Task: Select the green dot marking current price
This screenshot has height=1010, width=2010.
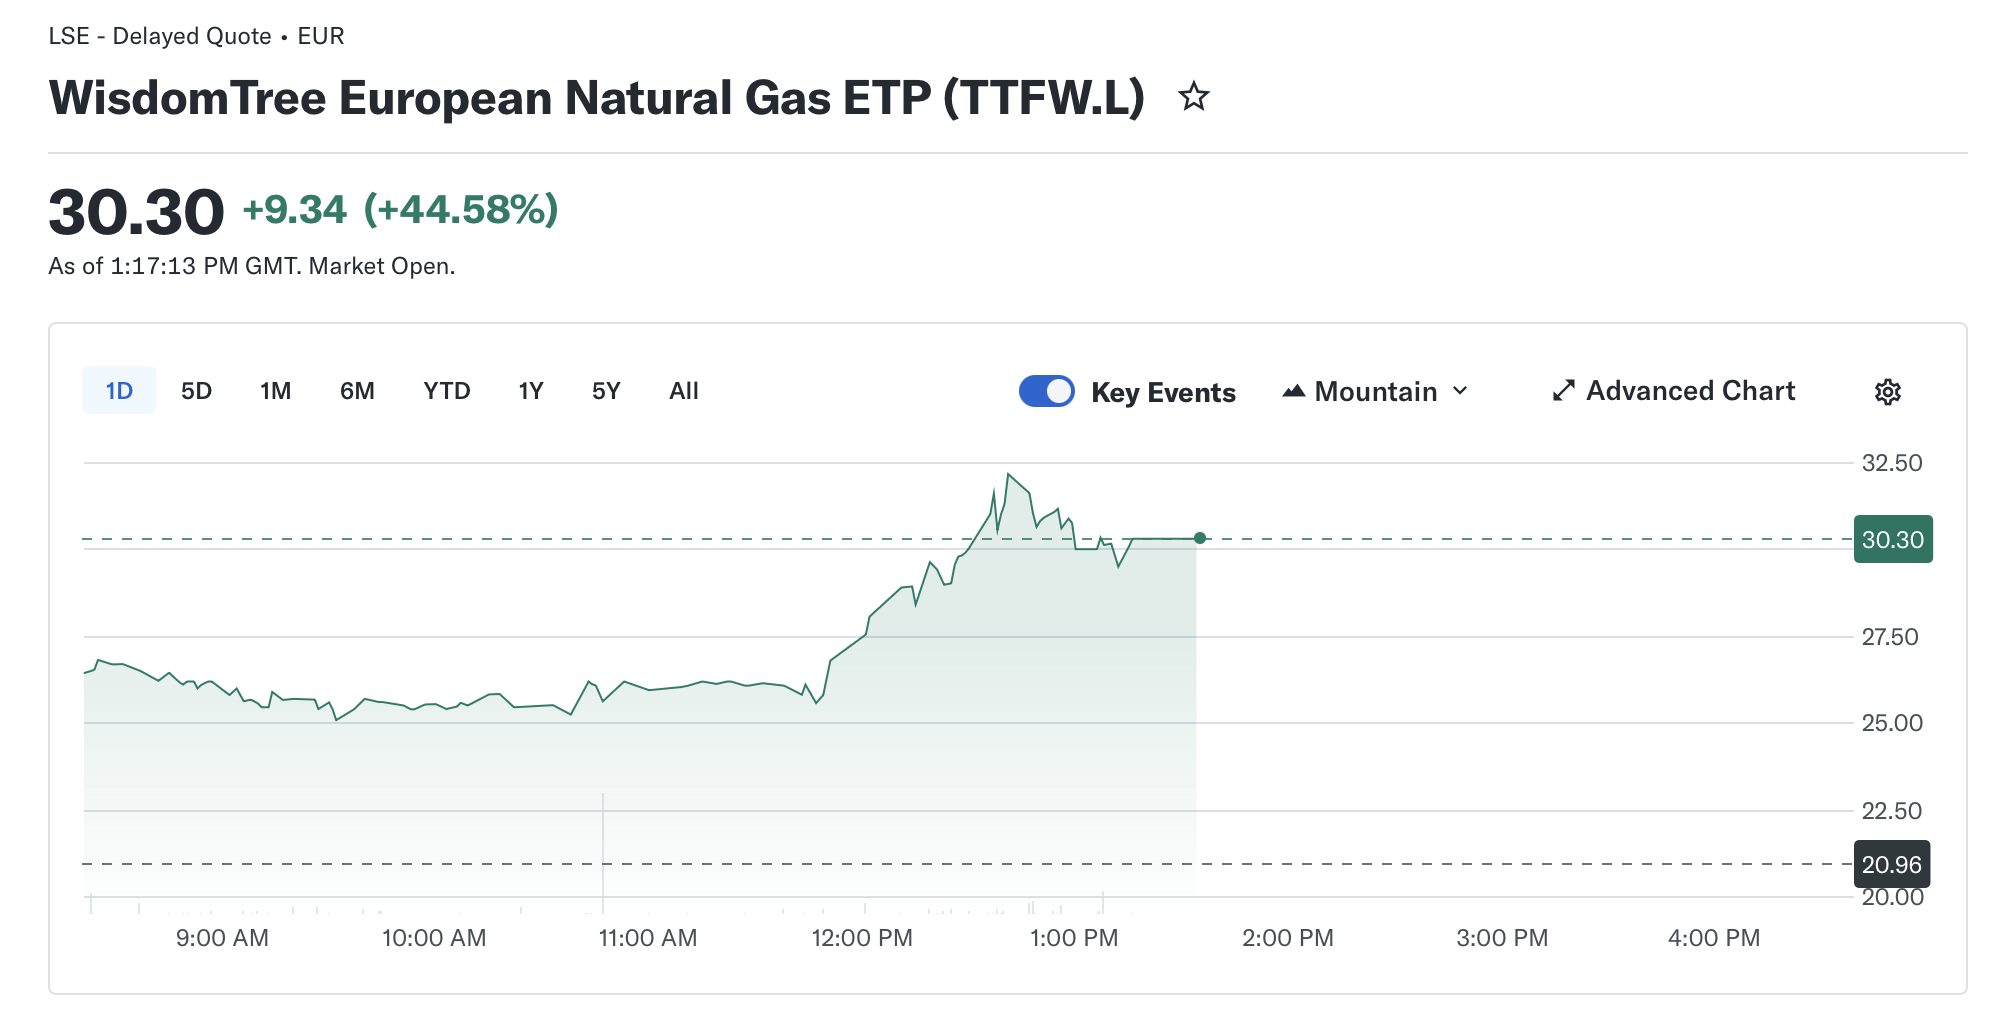Action: tap(1199, 537)
